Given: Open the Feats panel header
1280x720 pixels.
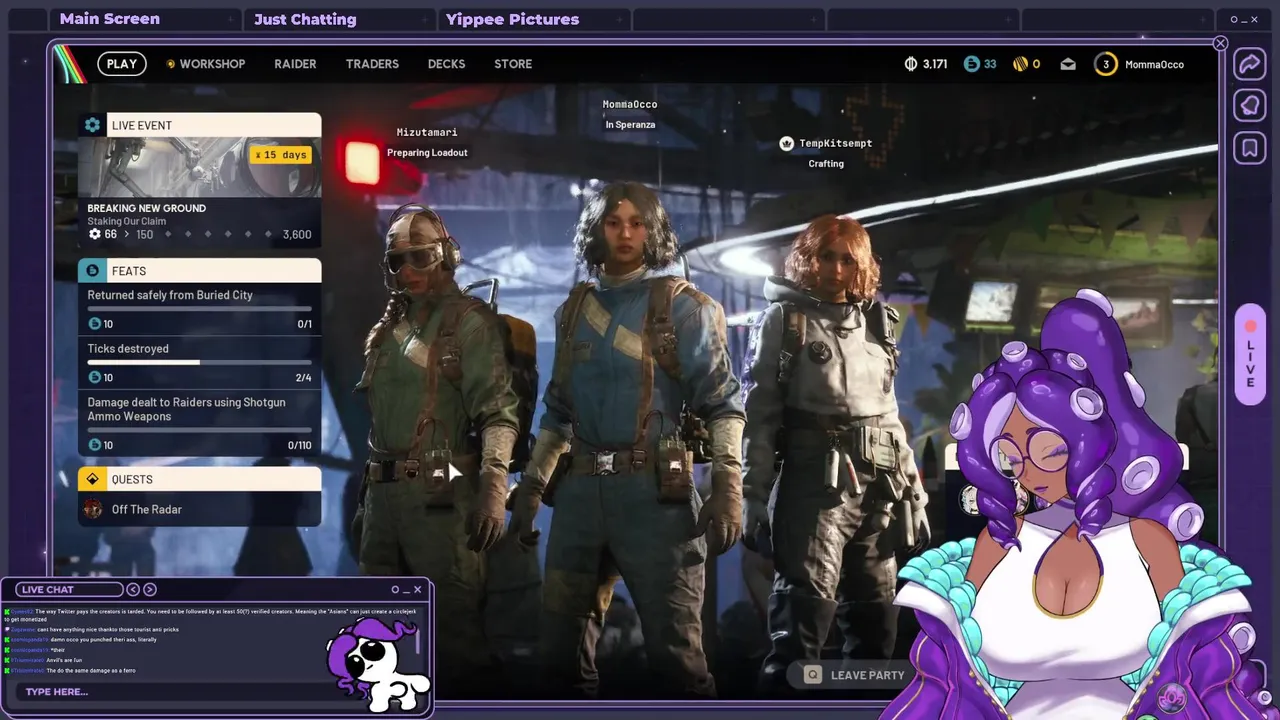Looking at the screenshot, I should pyautogui.click(x=200, y=271).
